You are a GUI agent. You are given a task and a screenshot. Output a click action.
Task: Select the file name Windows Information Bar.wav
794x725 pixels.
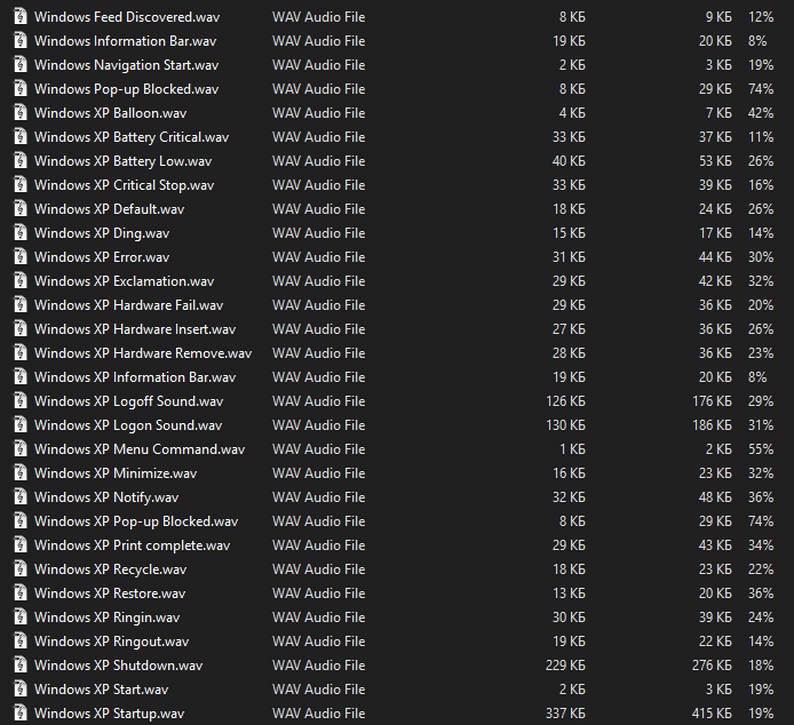click(125, 41)
